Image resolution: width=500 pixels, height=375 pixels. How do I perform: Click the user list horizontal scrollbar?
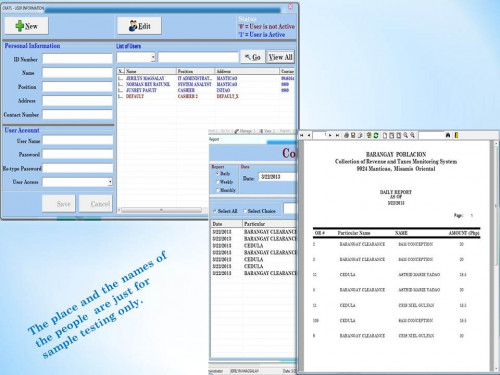click(x=161, y=210)
